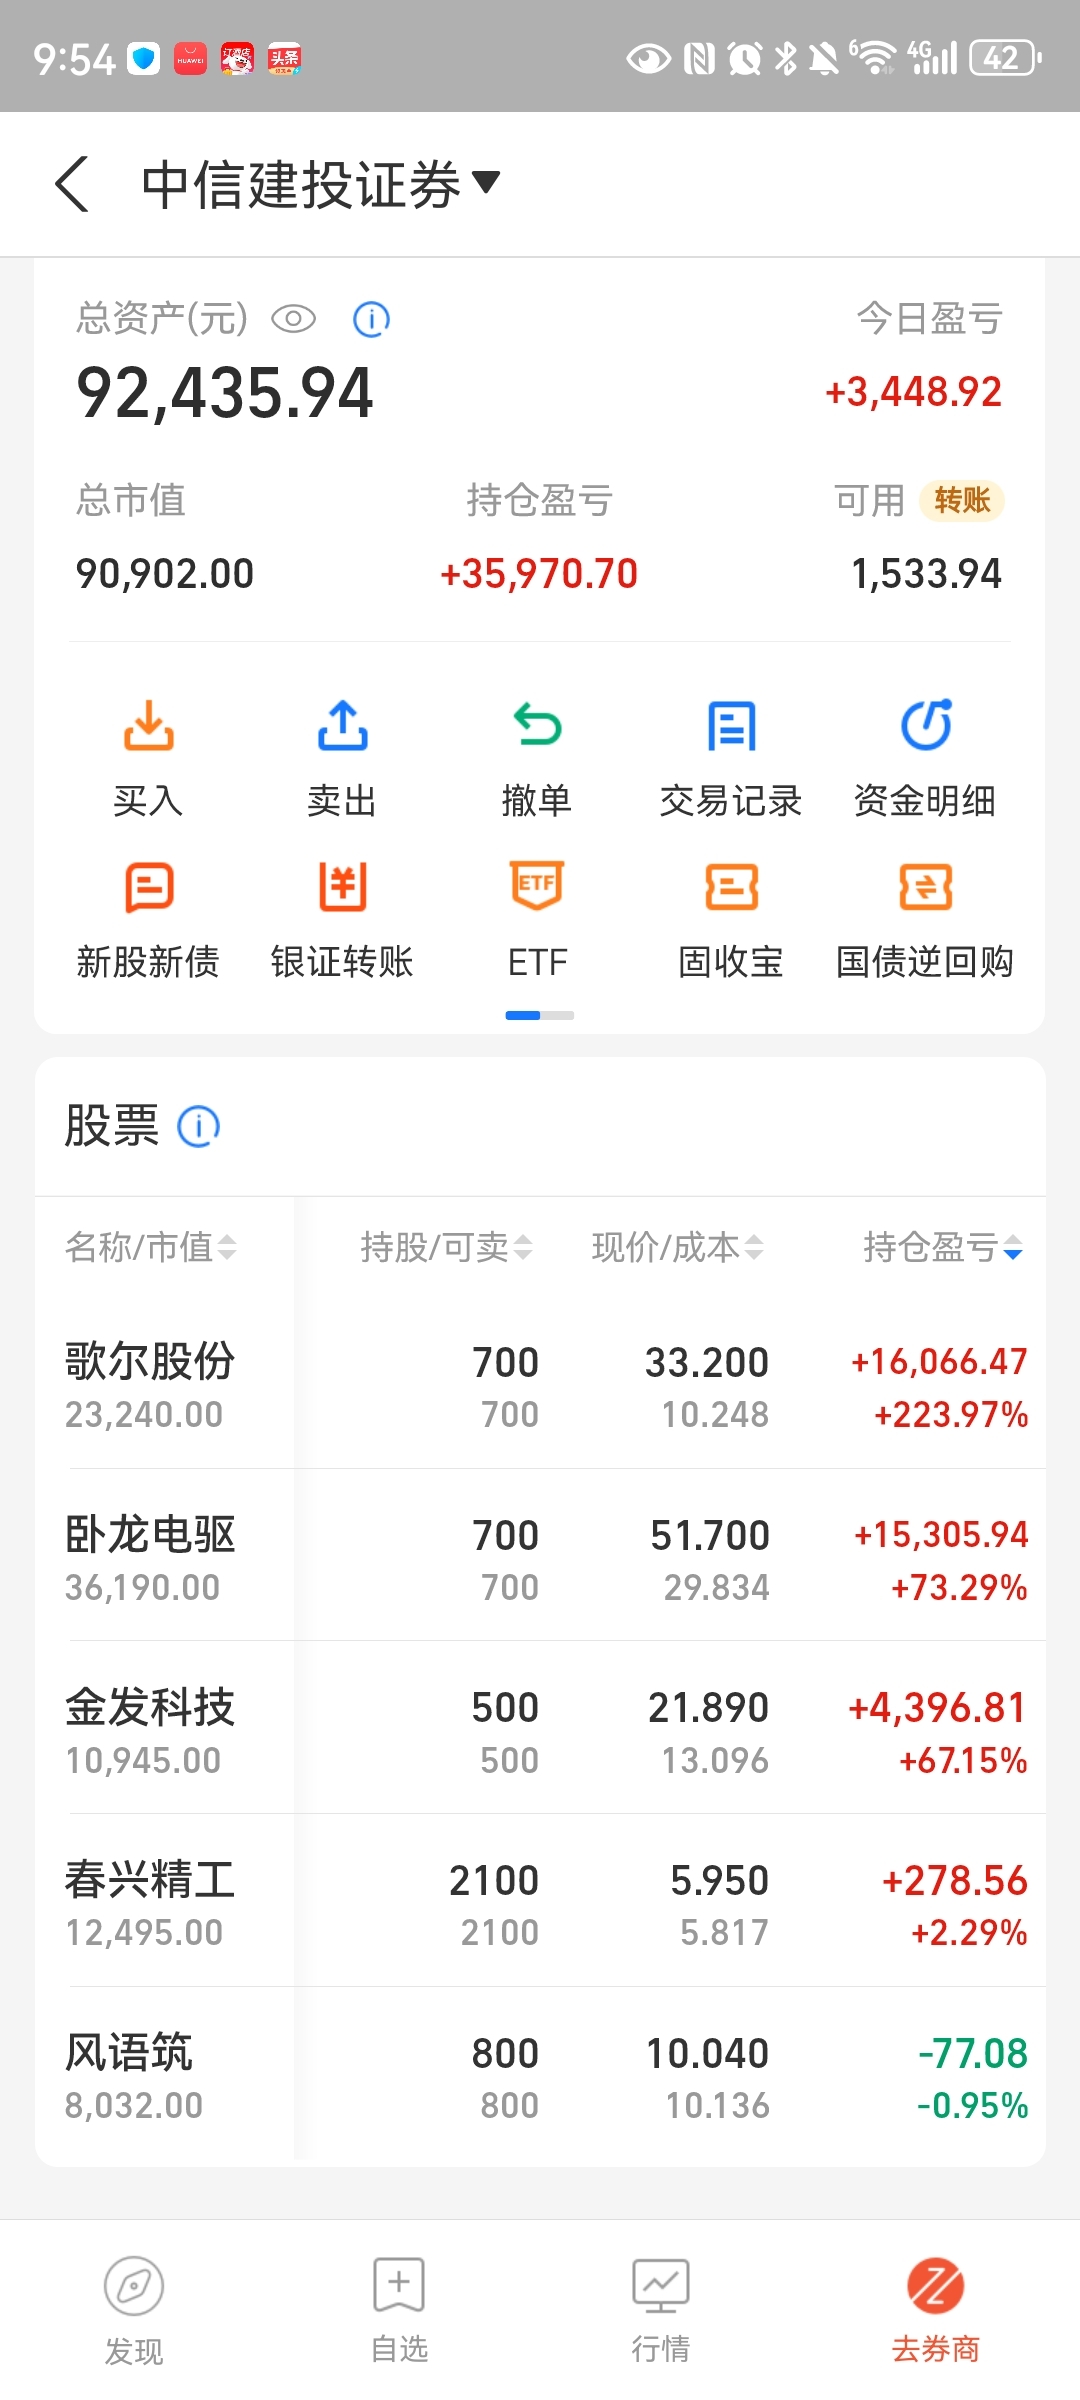
Task: Tap the 卖出 sell icon
Action: point(342,726)
